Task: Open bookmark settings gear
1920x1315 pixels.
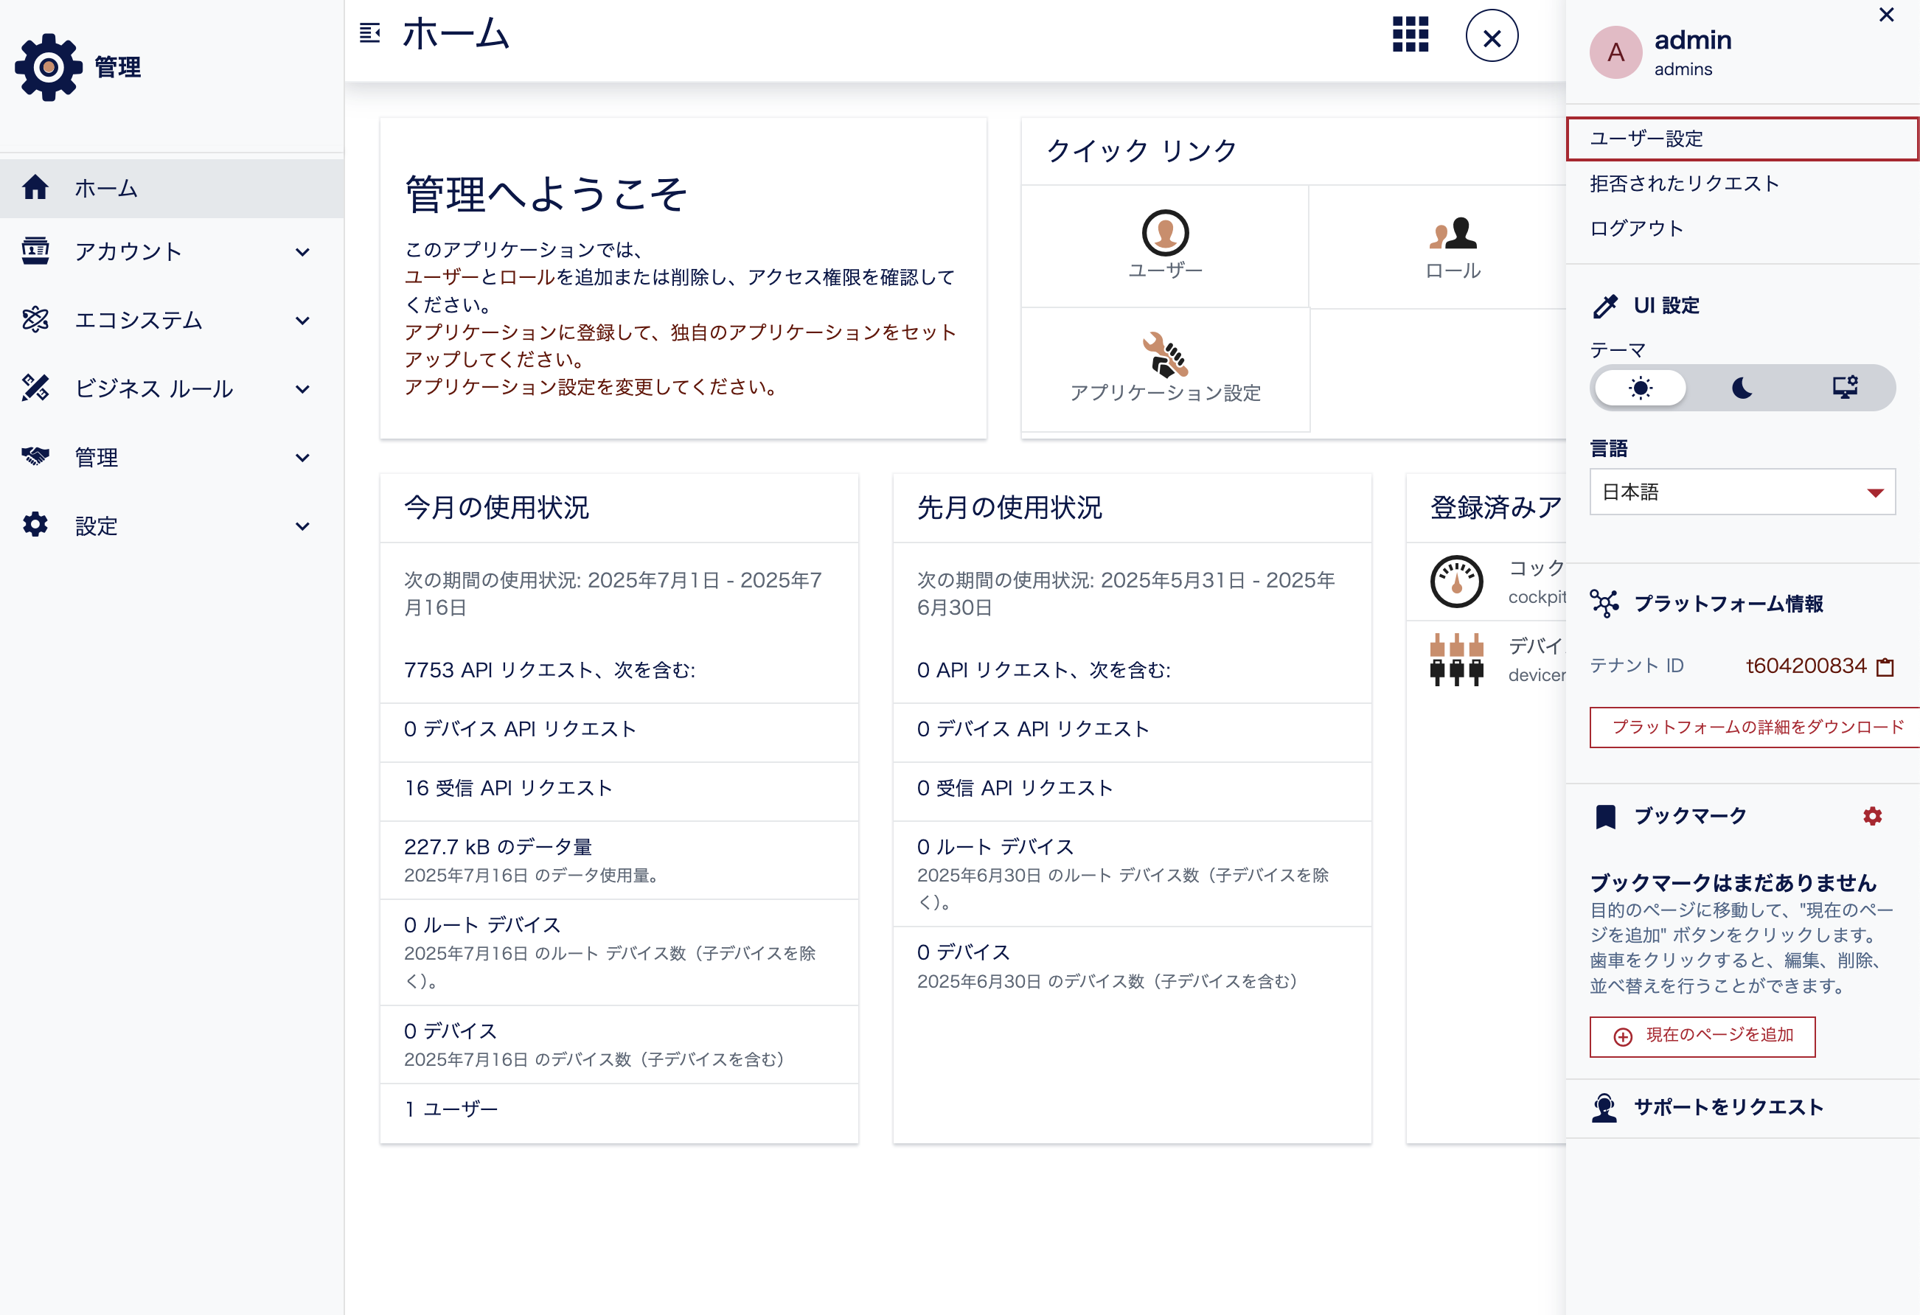Action: [x=1873, y=816]
